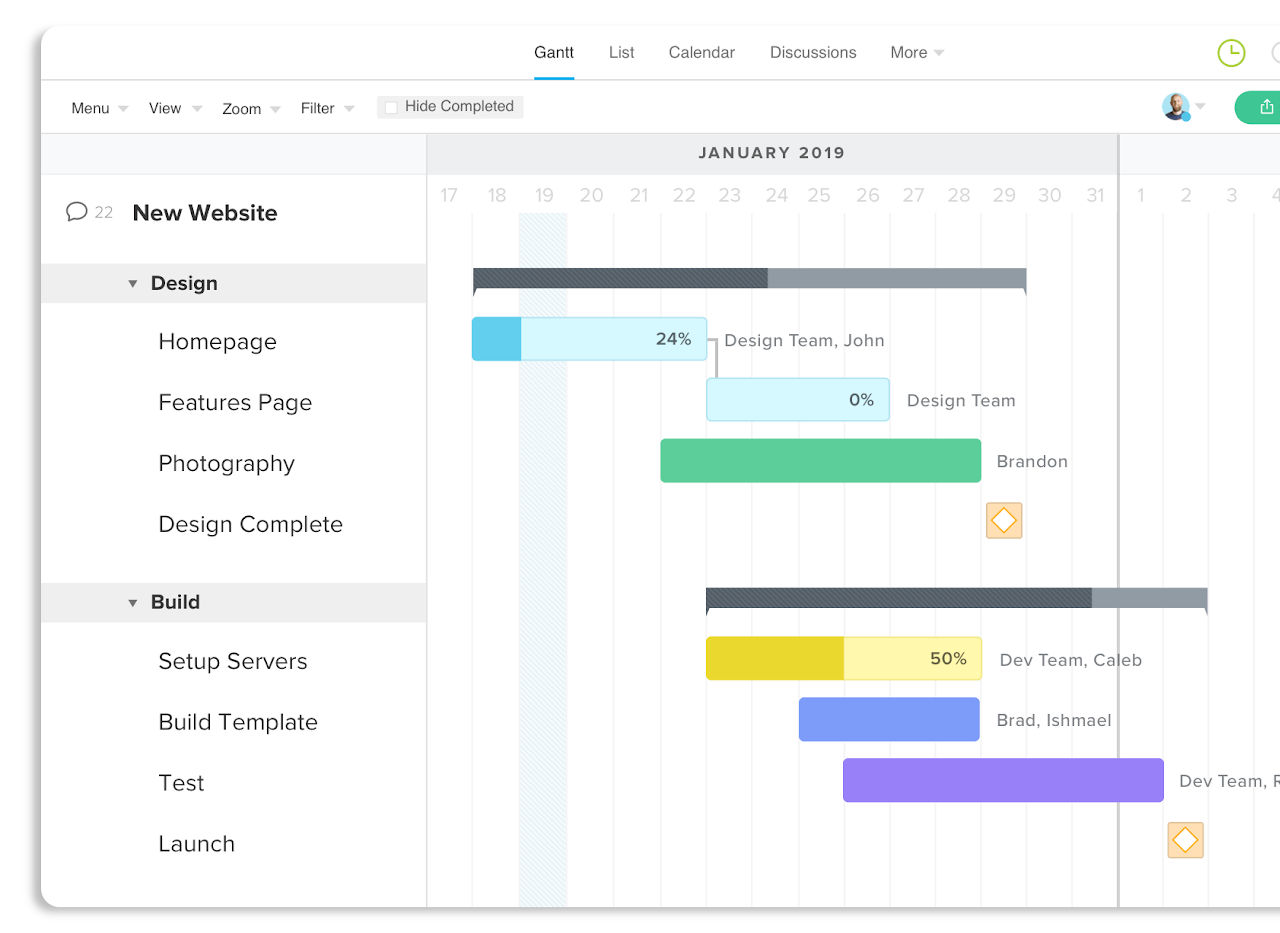Select the Test task name
This screenshot has width=1280, height=933.
tap(181, 784)
